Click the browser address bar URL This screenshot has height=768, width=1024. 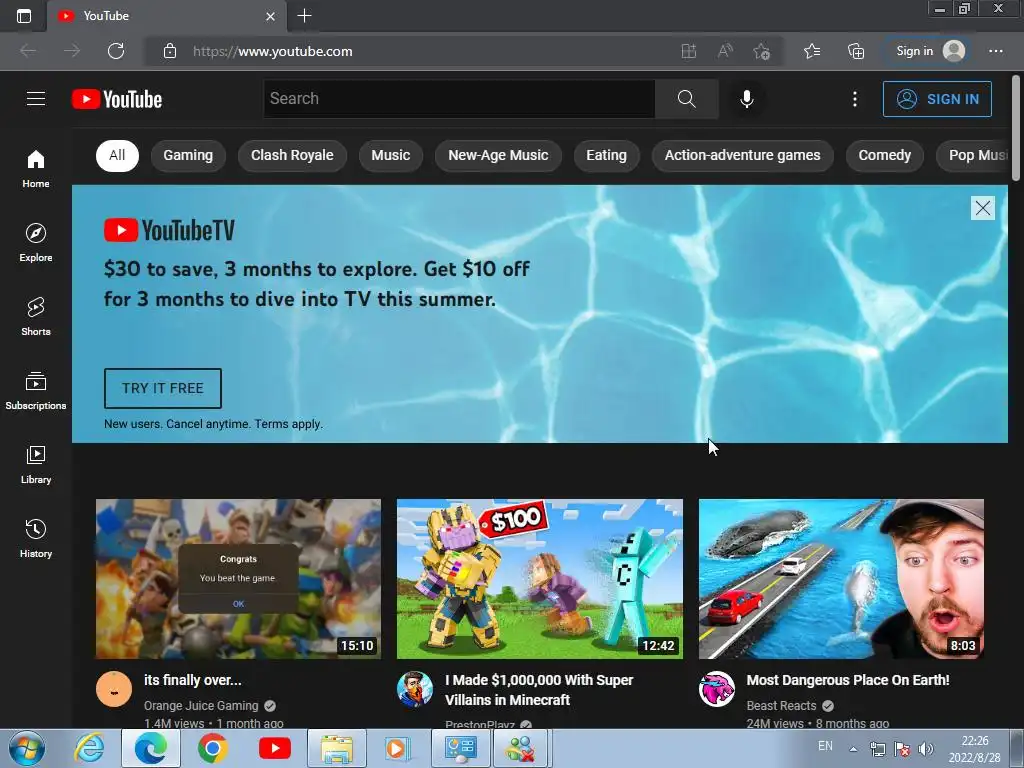pyautogui.click(x=272, y=51)
